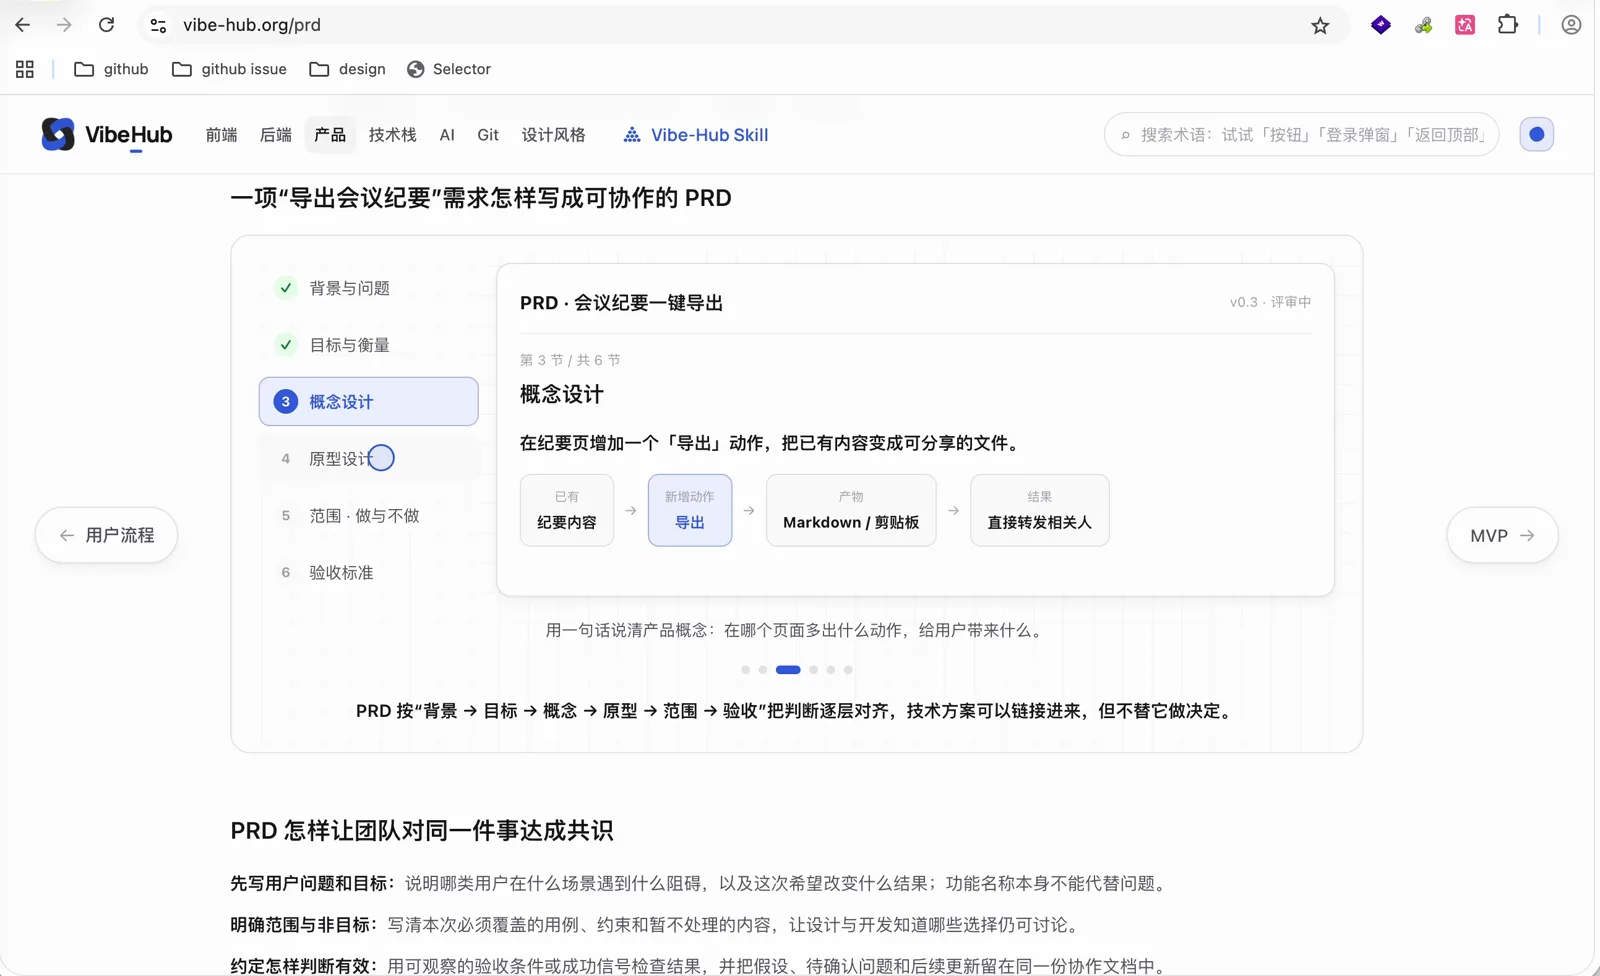The height and width of the screenshot is (976, 1600).
Task: Select the 概念设计 step
Action: tap(368, 401)
